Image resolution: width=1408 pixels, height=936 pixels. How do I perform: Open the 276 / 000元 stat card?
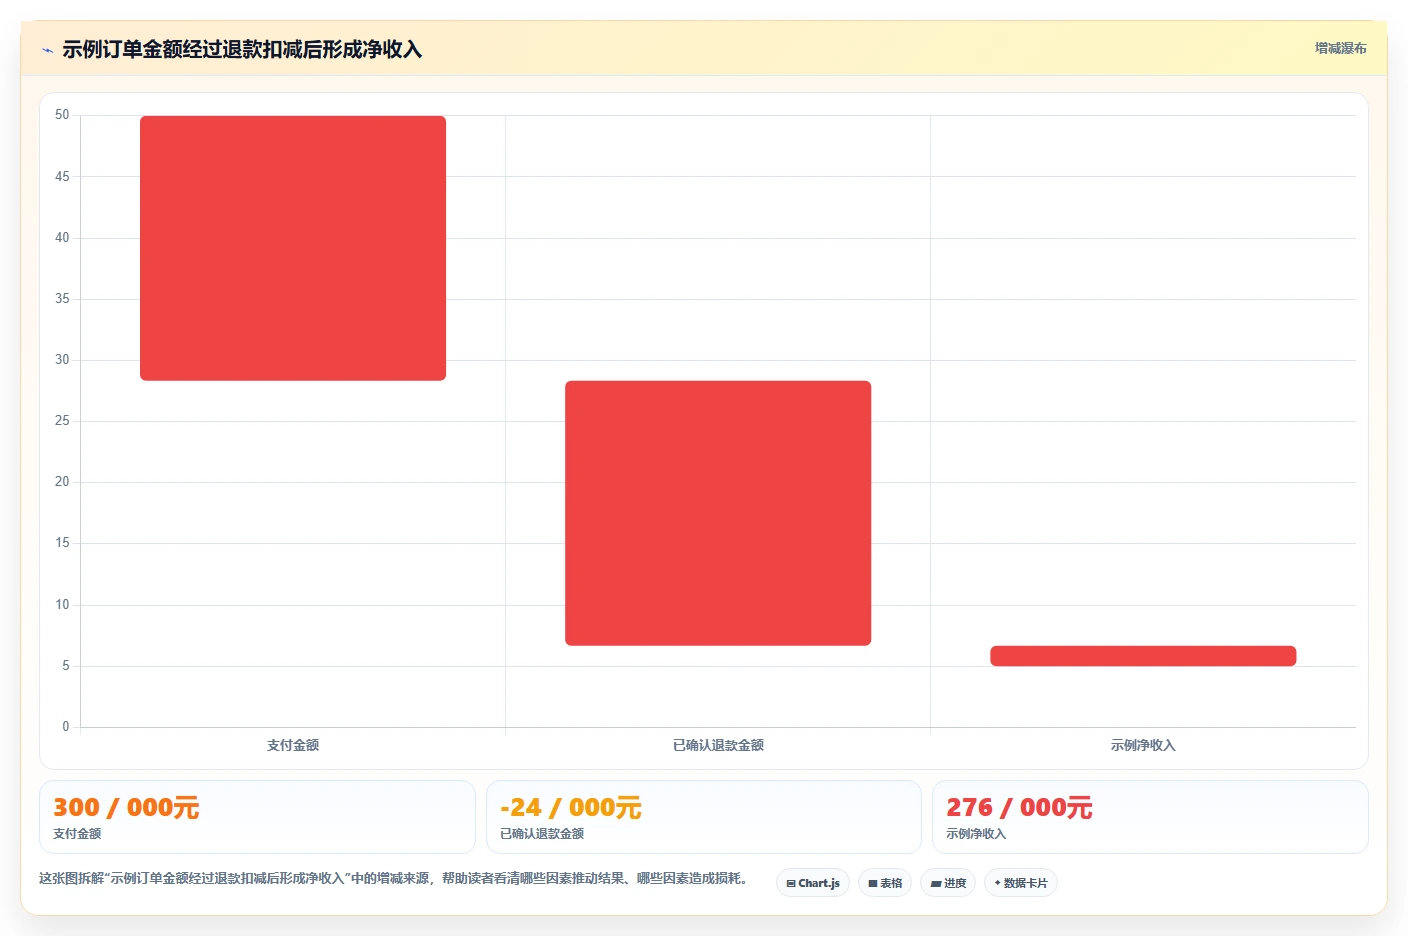click(x=1150, y=817)
